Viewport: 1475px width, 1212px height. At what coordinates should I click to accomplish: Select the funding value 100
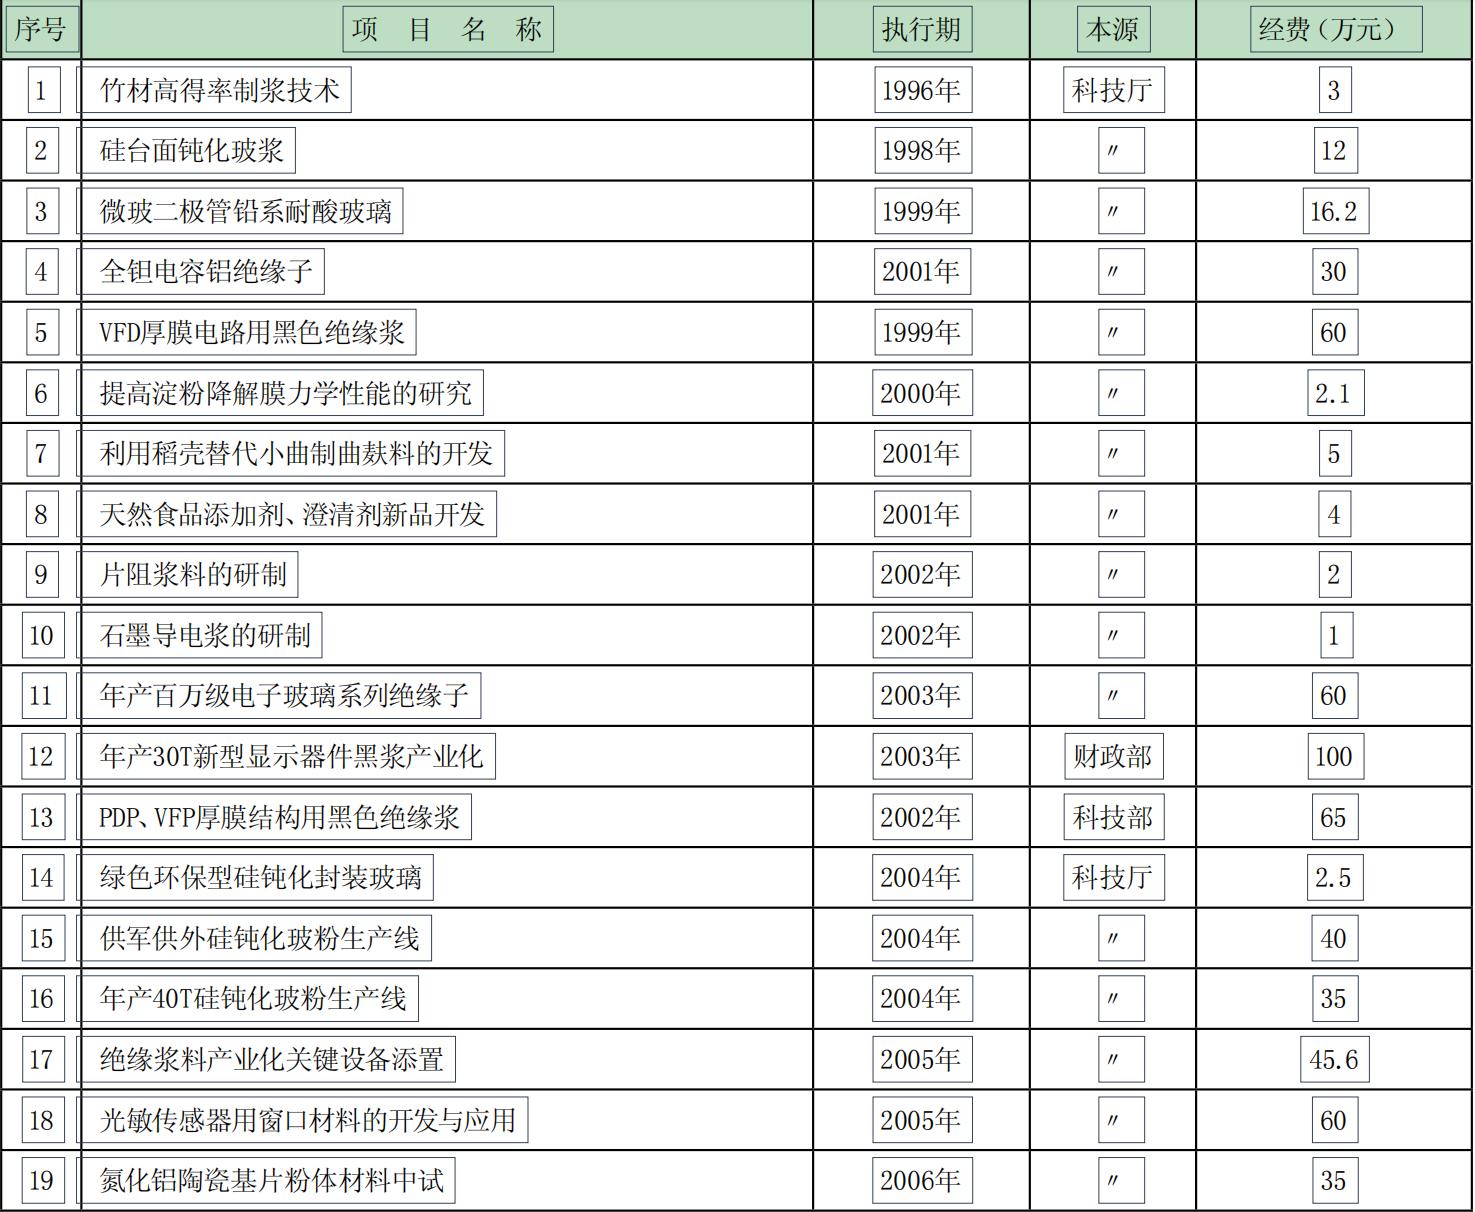click(x=1335, y=756)
